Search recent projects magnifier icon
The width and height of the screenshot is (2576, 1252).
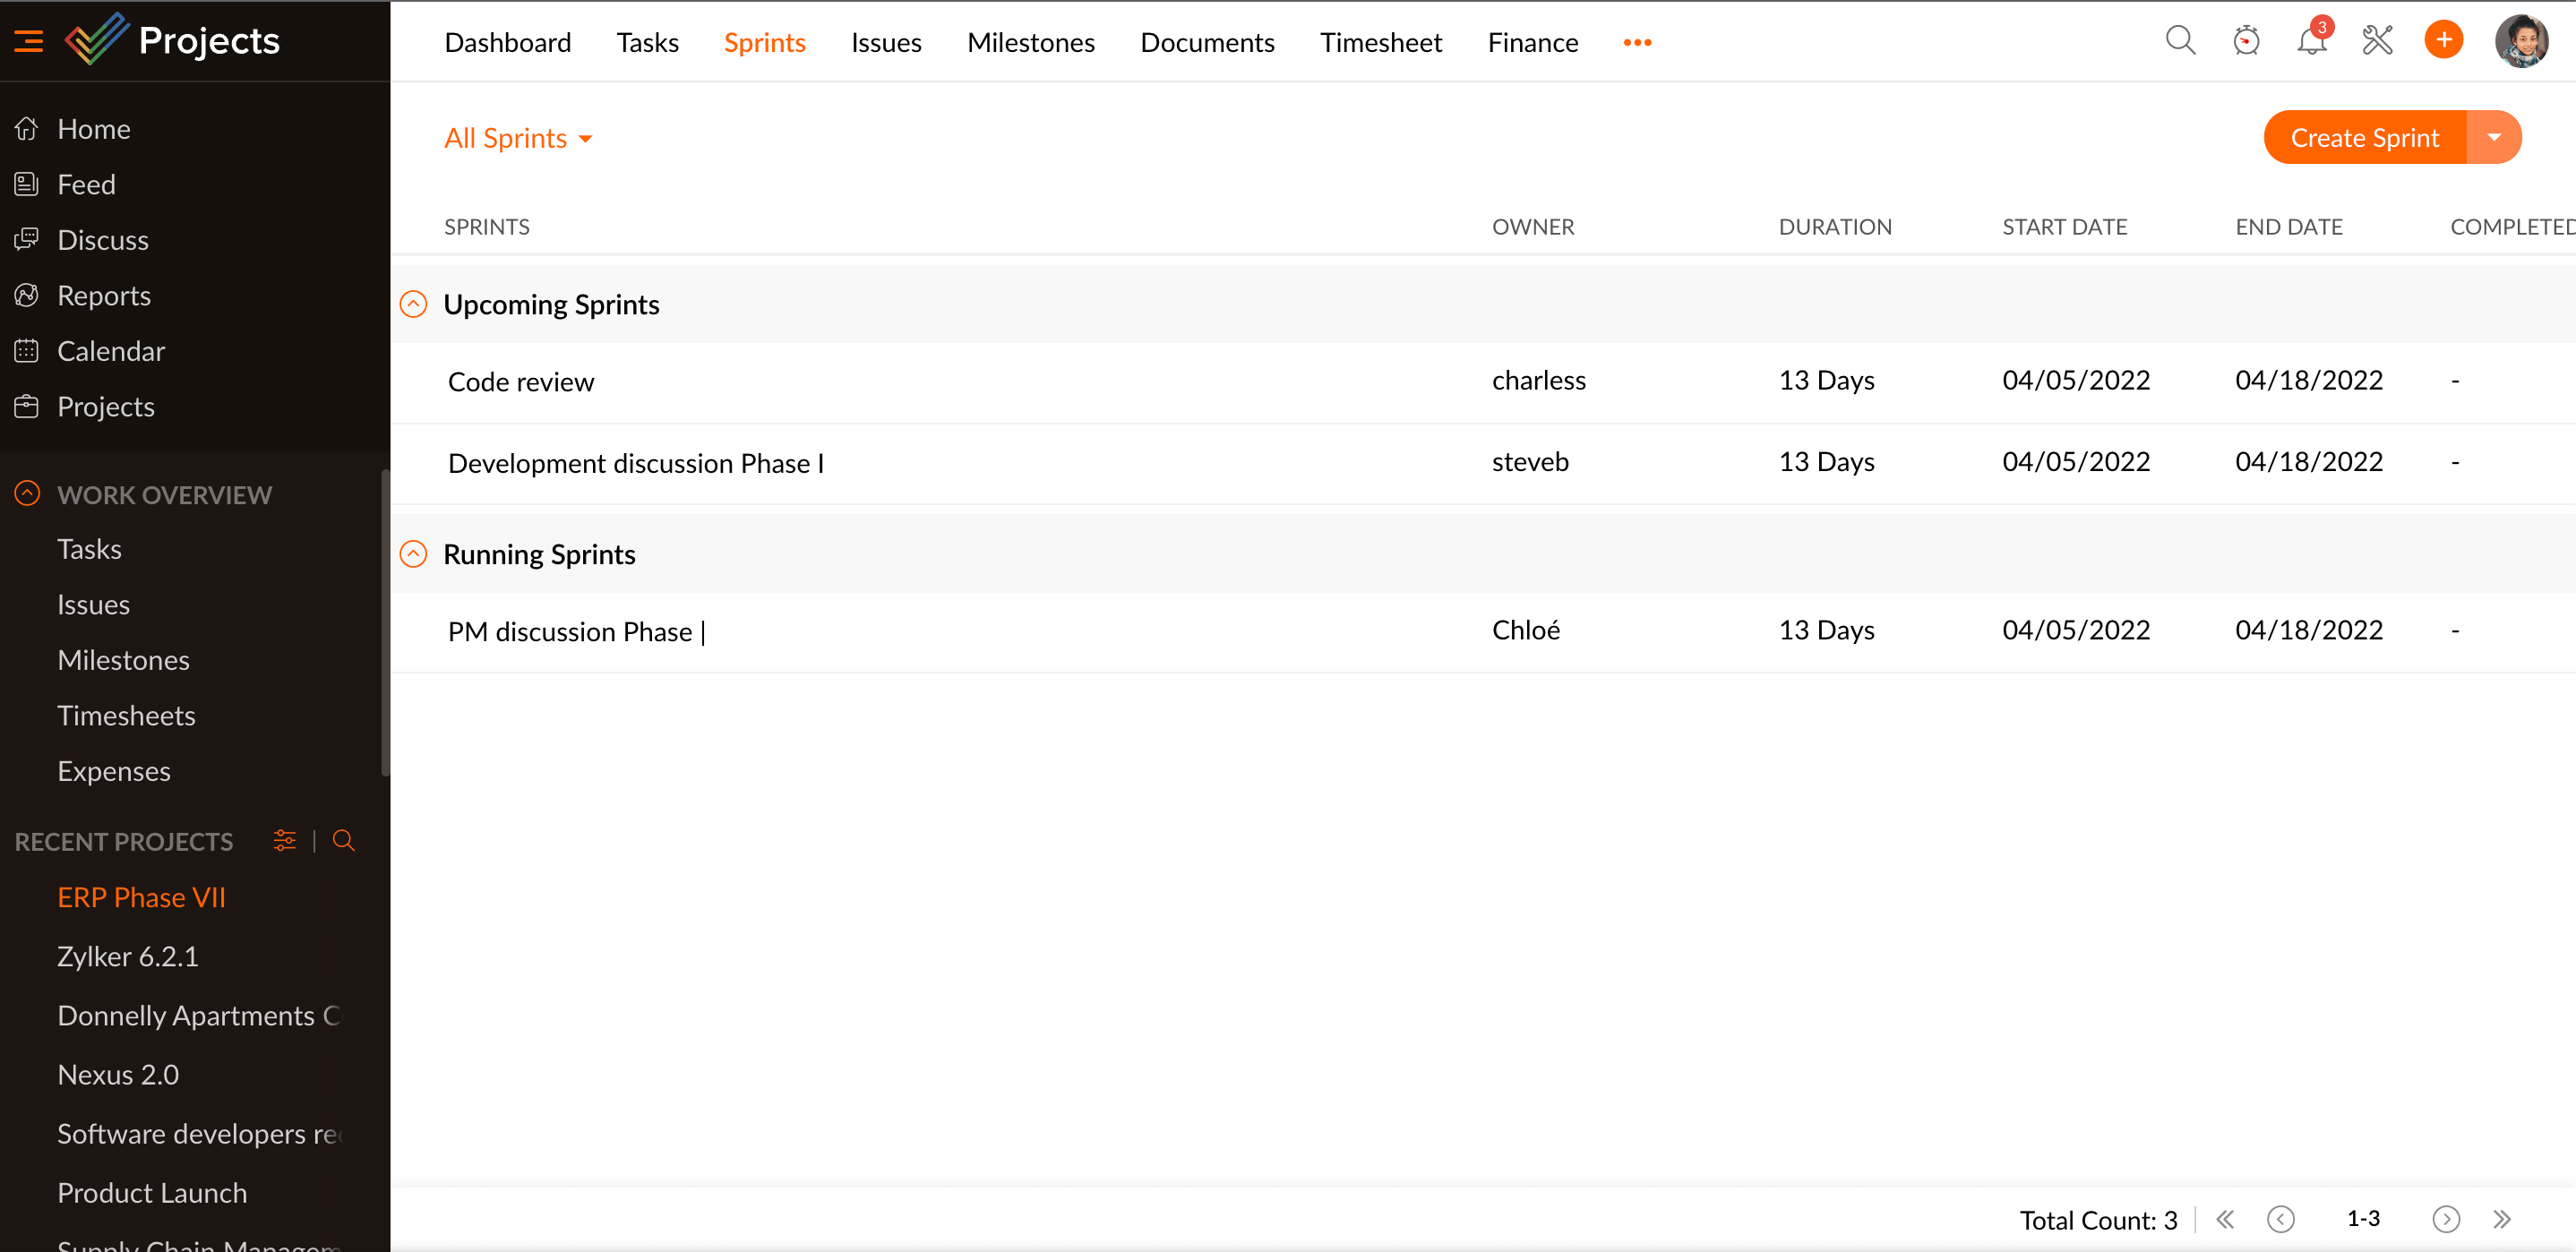point(343,841)
